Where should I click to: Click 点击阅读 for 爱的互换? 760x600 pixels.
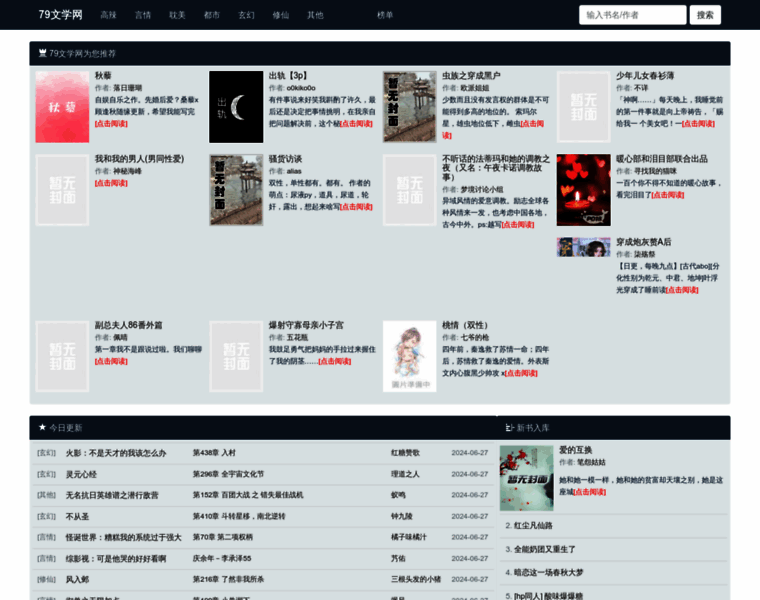click(589, 492)
